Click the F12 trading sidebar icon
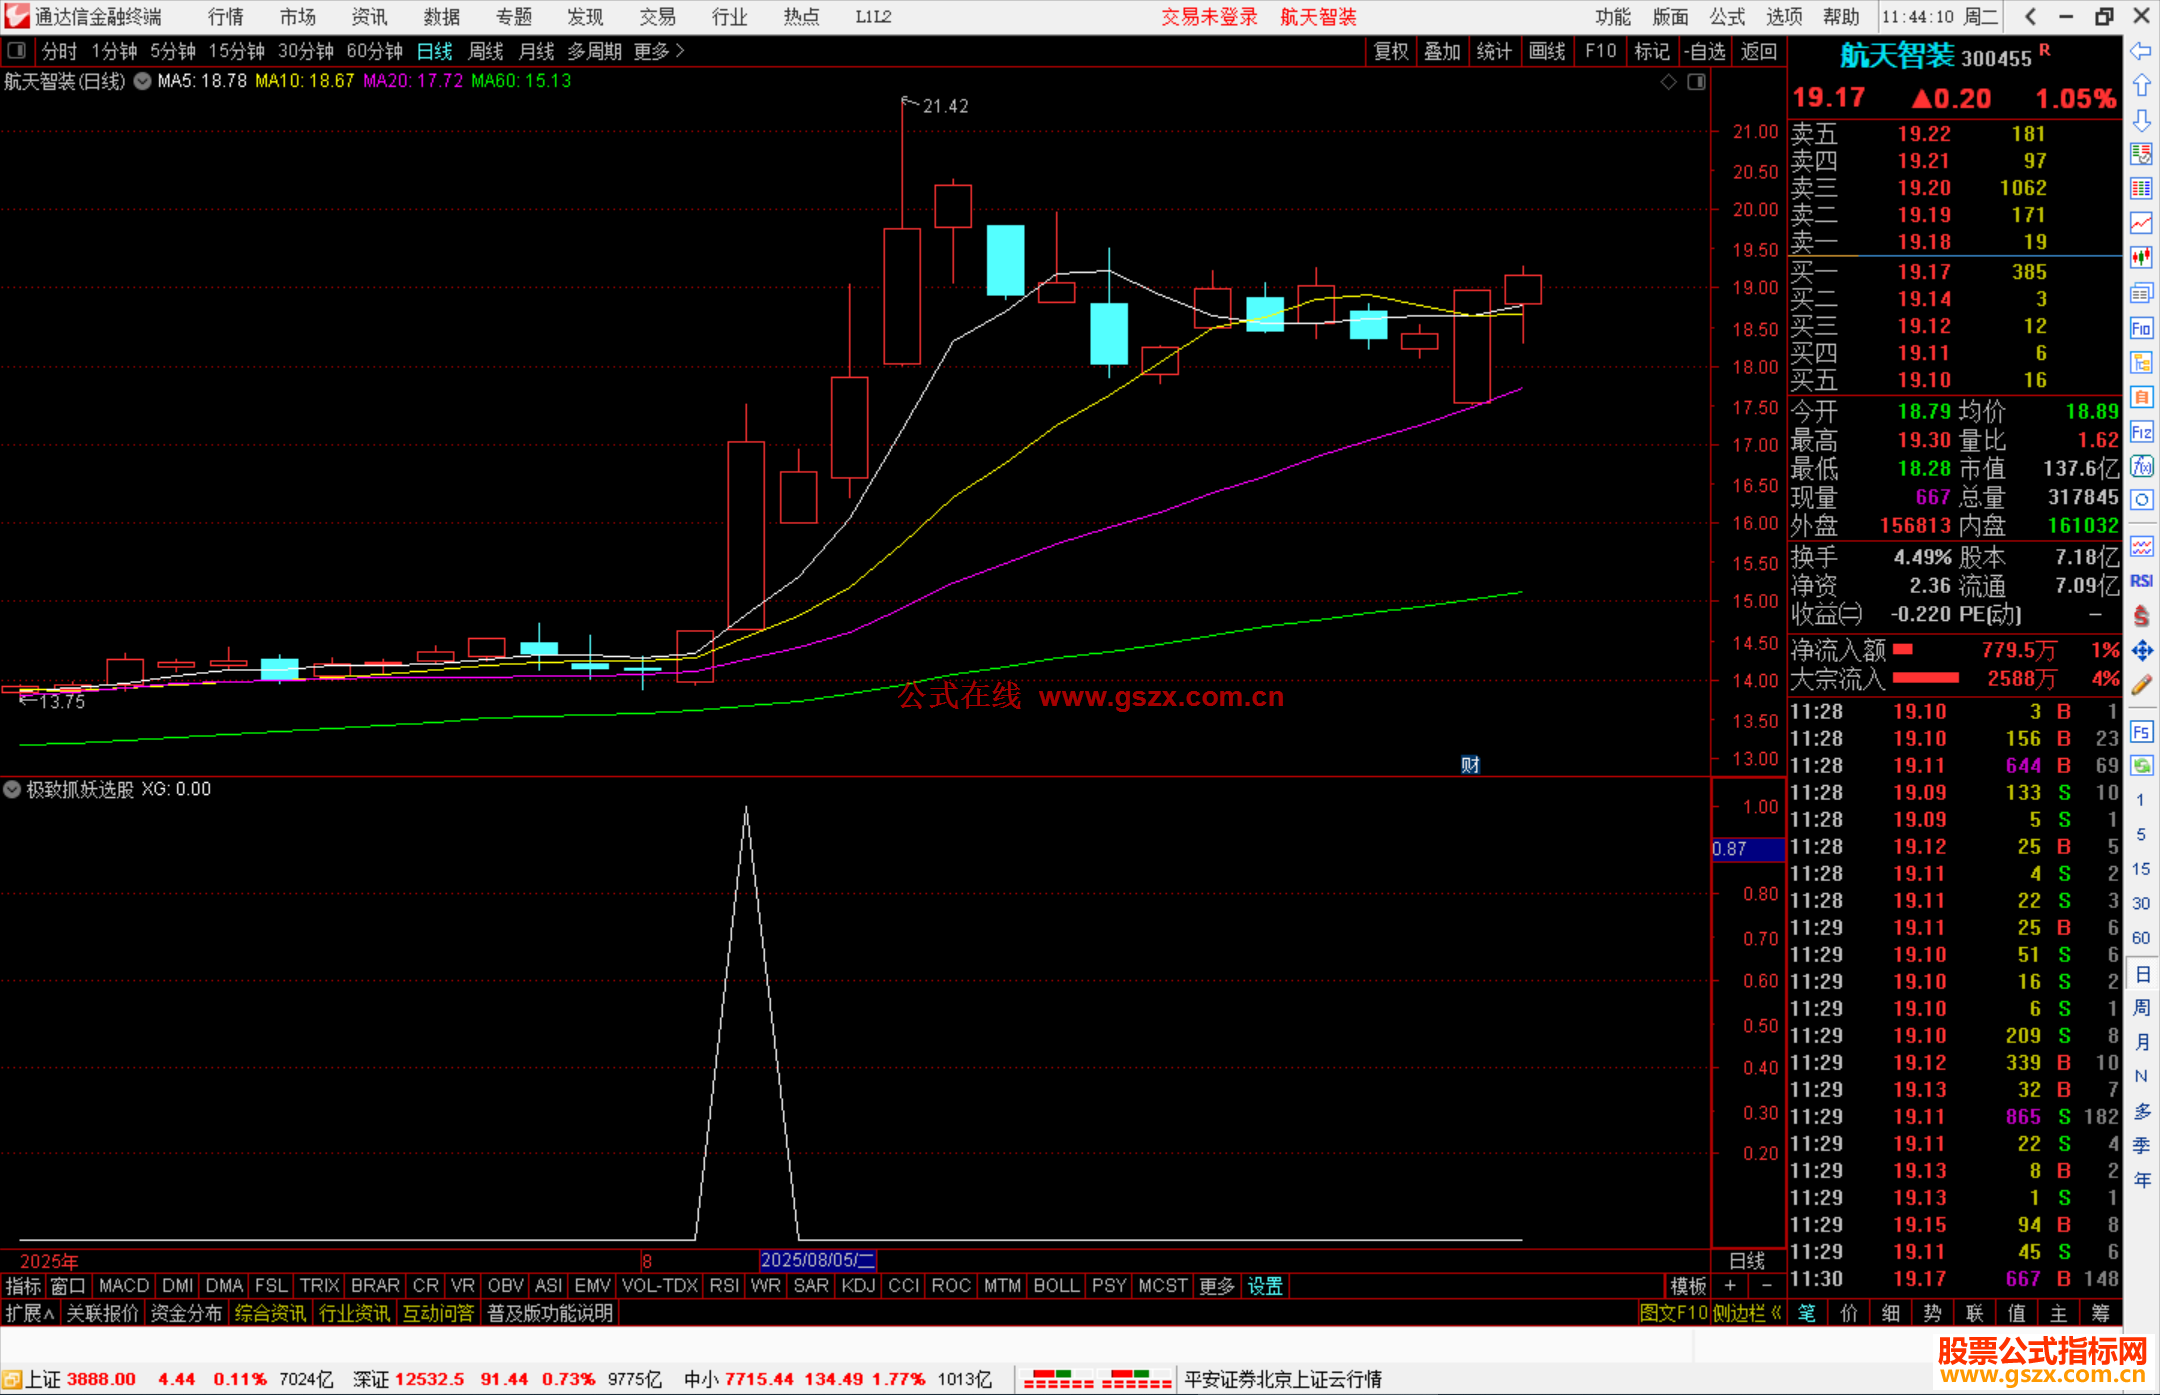Viewport: 2160px width, 1395px height. (x=2141, y=432)
